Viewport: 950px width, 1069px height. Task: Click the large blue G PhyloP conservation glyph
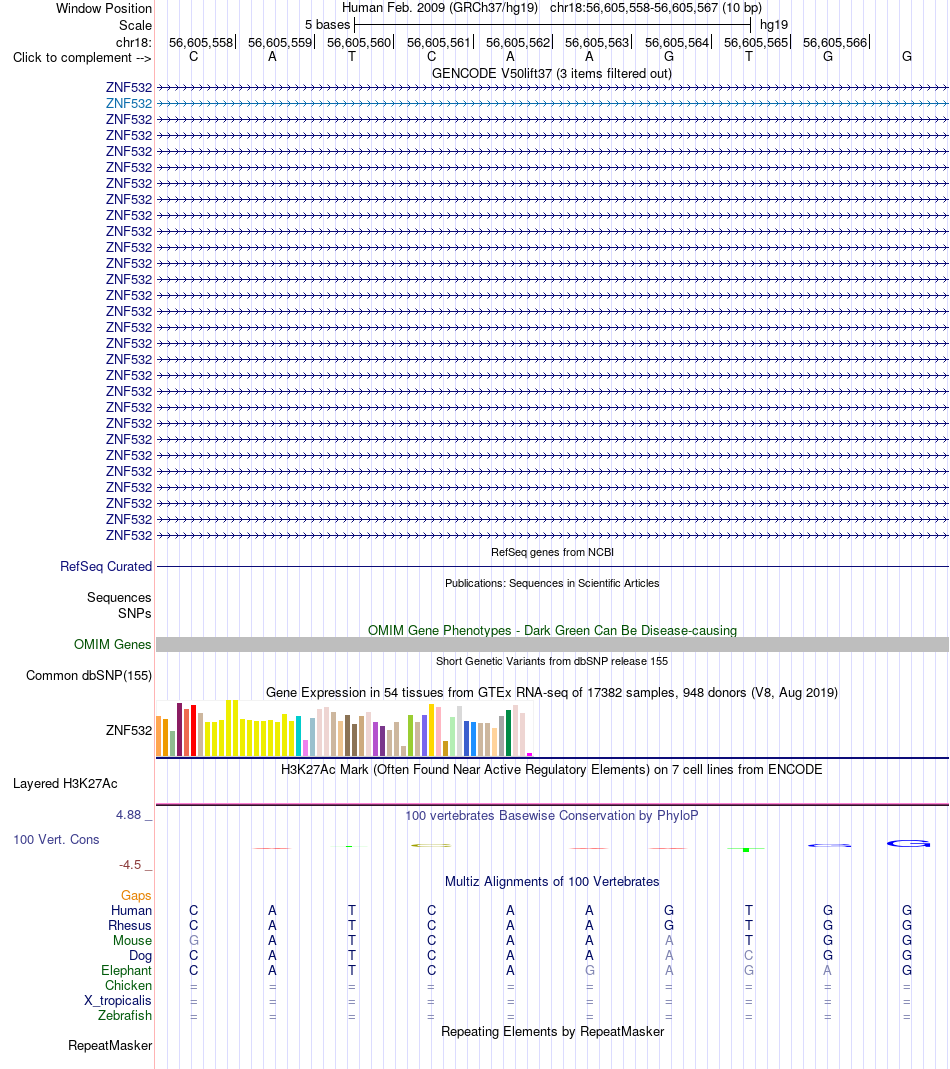tap(908, 844)
